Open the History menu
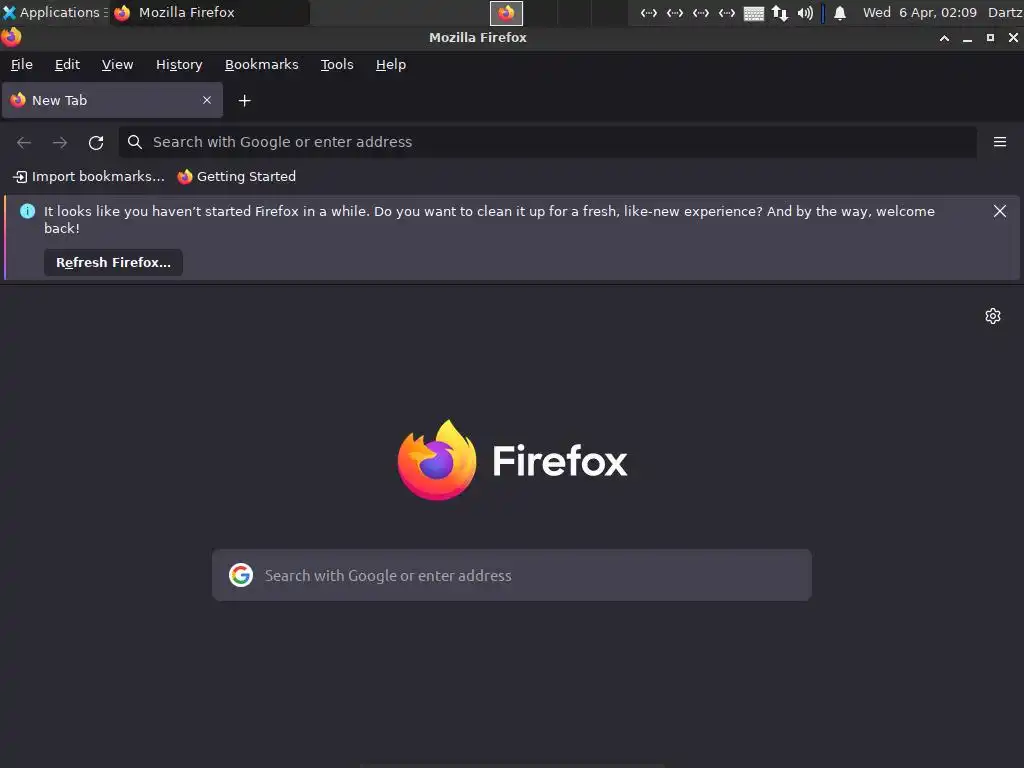Image resolution: width=1024 pixels, height=768 pixels. click(x=179, y=65)
